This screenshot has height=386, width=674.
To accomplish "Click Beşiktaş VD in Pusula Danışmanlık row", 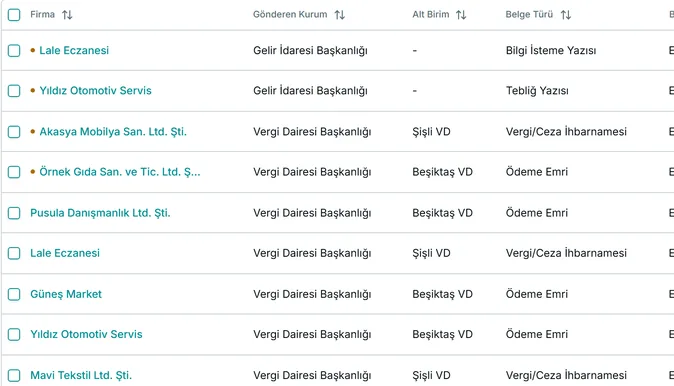I will point(442,213).
